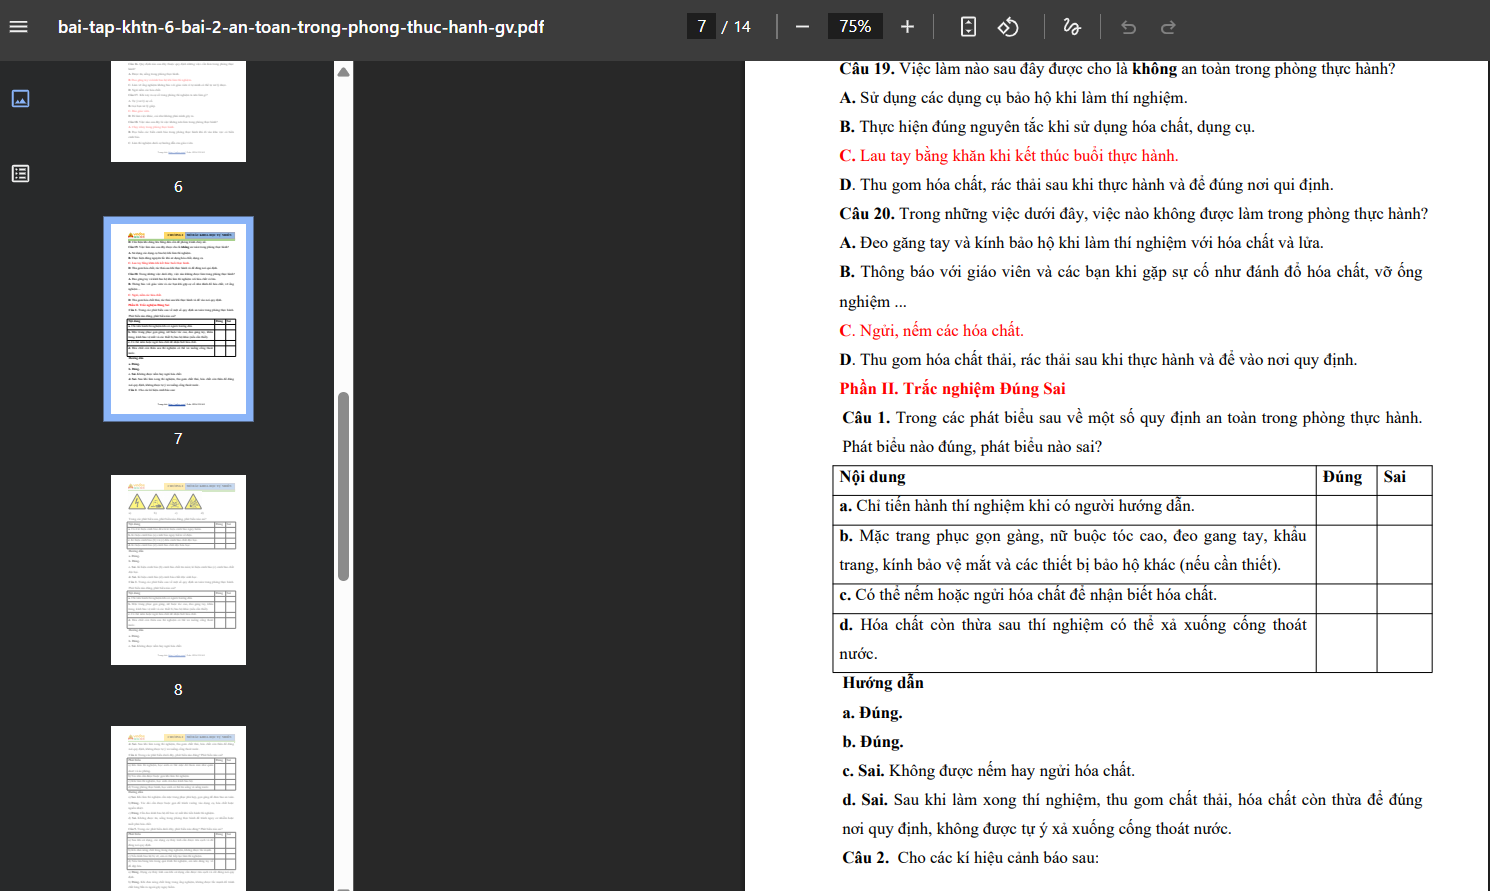Click the 'Đúng' column header
Image resolution: width=1490 pixels, height=891 pixels.
tap(1342, 477)
